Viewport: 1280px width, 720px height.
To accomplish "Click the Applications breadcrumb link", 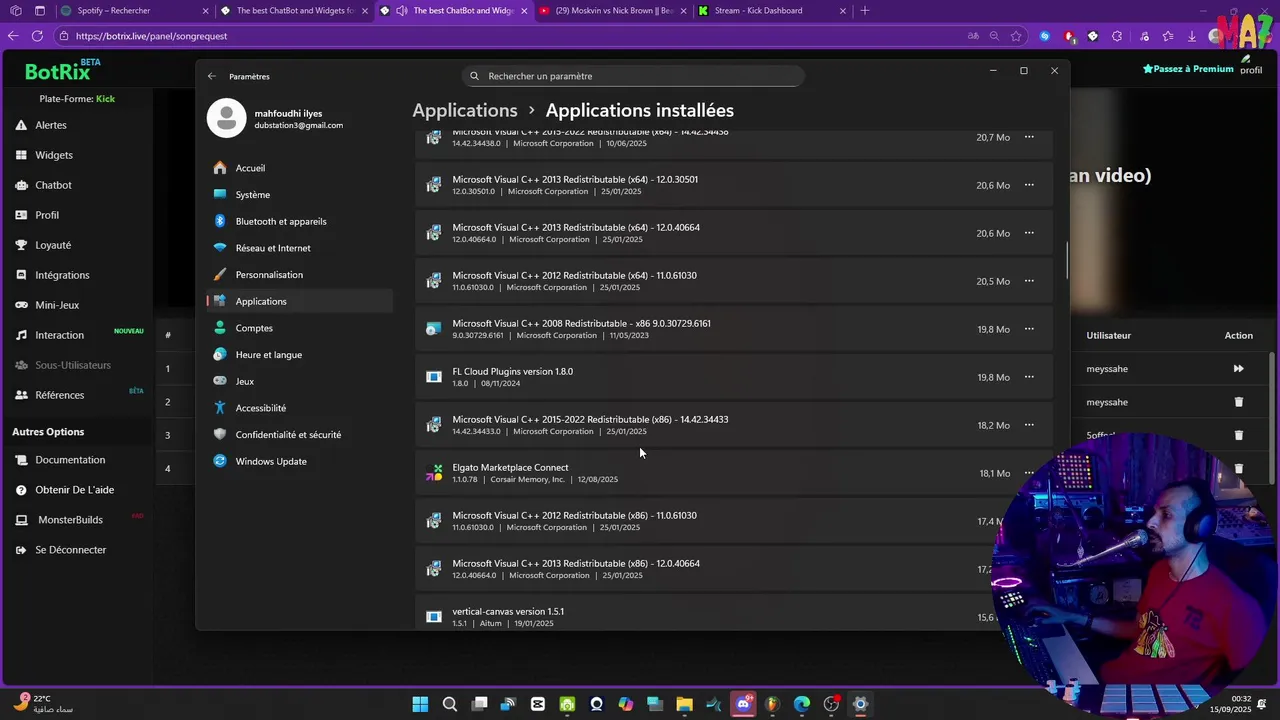I will (x=465, y=110).
